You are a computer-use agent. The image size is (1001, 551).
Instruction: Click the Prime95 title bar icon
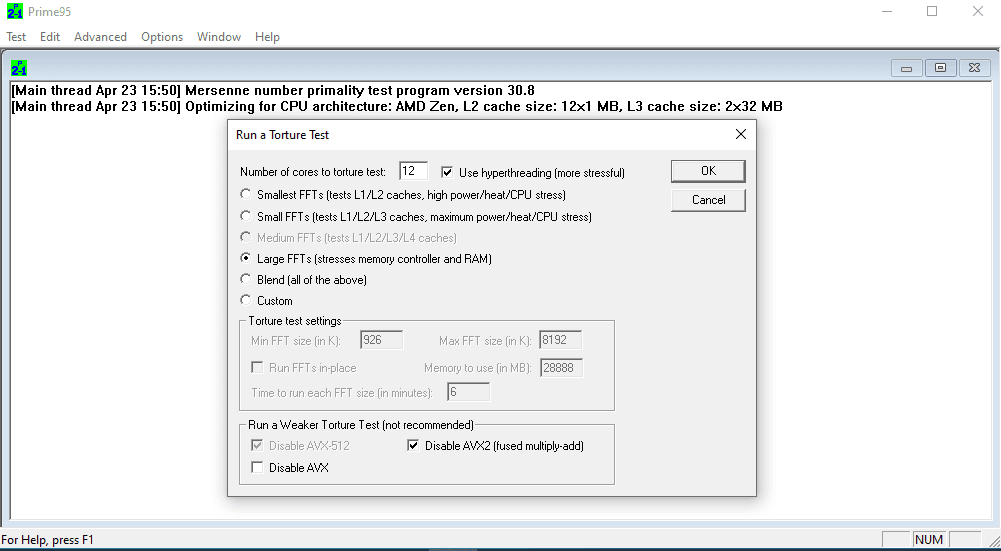pyautogui.click(x=15, y=11)
